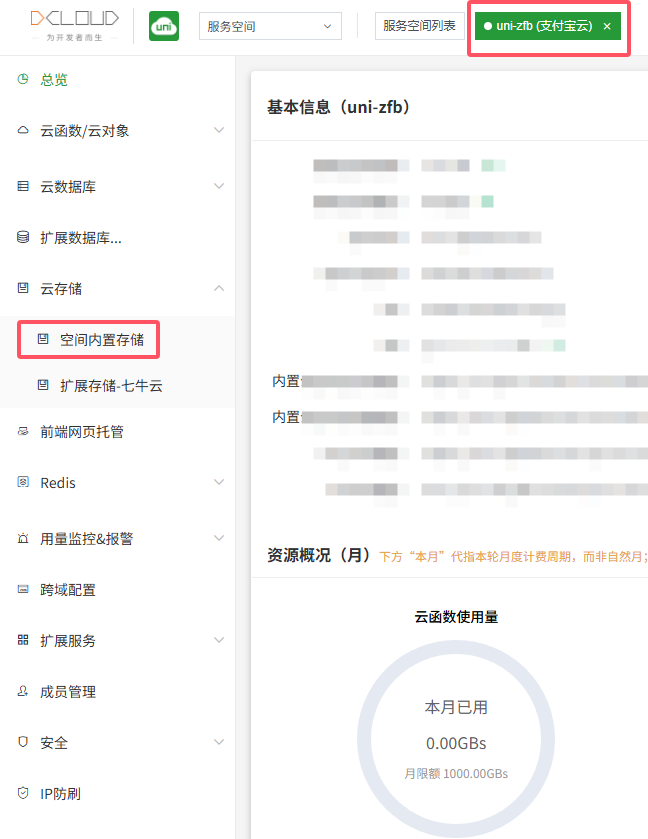Open the 云数据库 menu item
The width and height of the screenshot is (648, 839).
point(68,187)
